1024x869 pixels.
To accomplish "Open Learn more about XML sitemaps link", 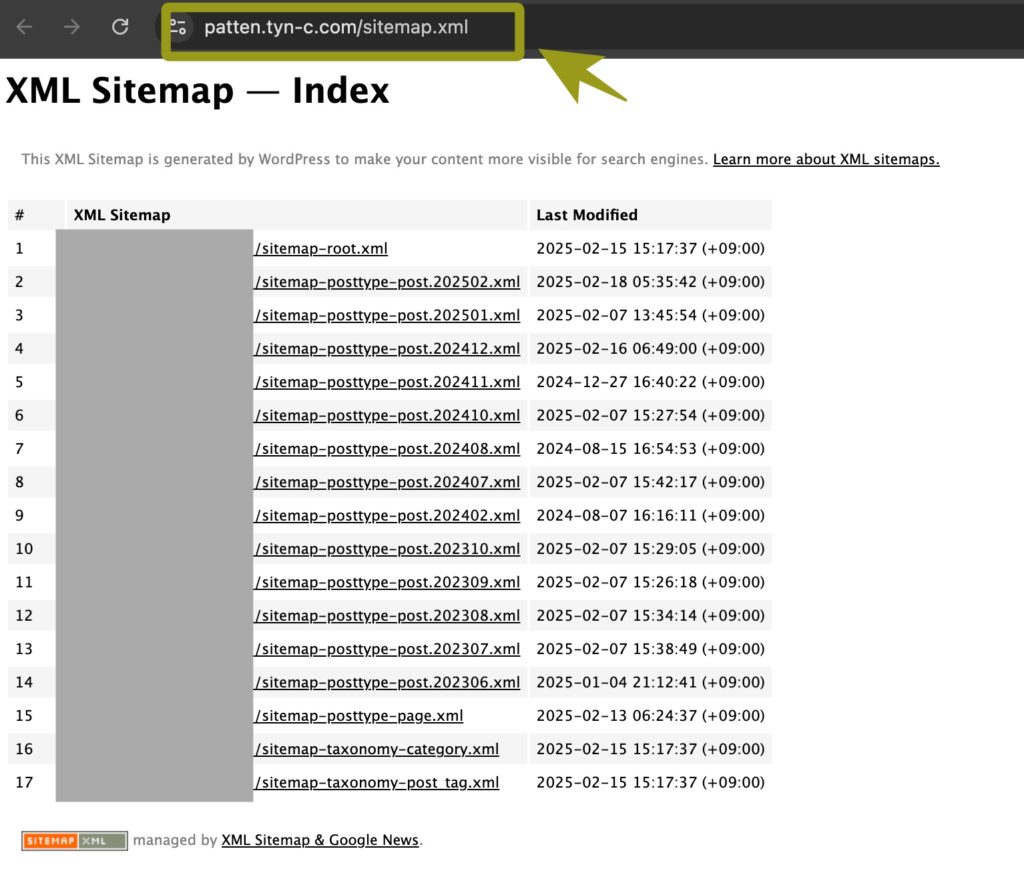I will [825, 159].
